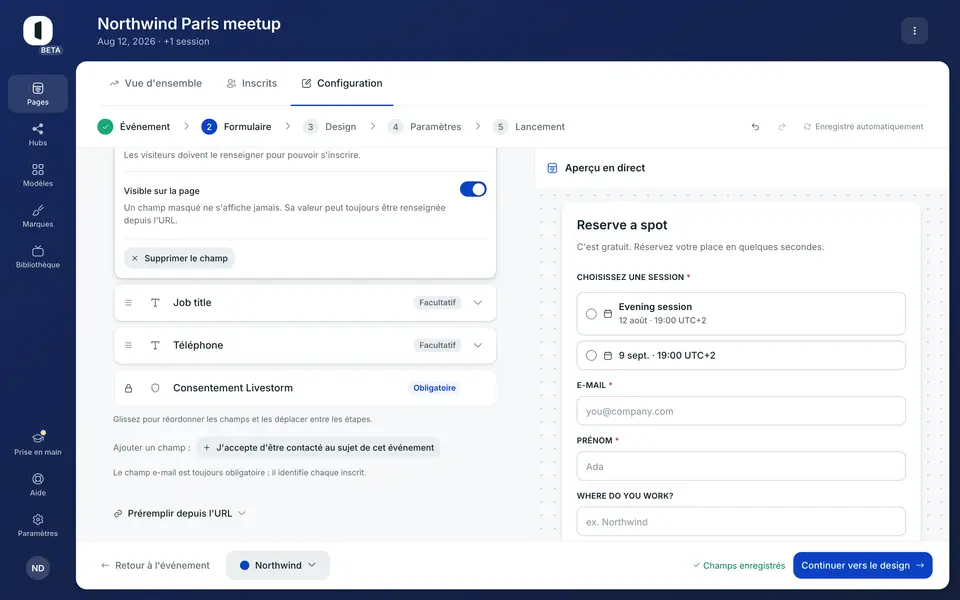Go to the Événement step label
The image size is (960, 600).
145,127
